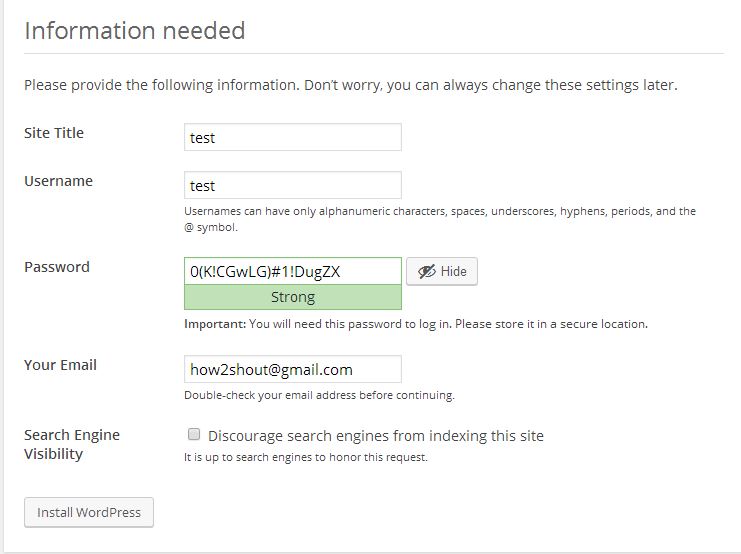This screenshot has width=741, height=554.
Task: Click the Username field label
Action: click(x=58, y=181)
